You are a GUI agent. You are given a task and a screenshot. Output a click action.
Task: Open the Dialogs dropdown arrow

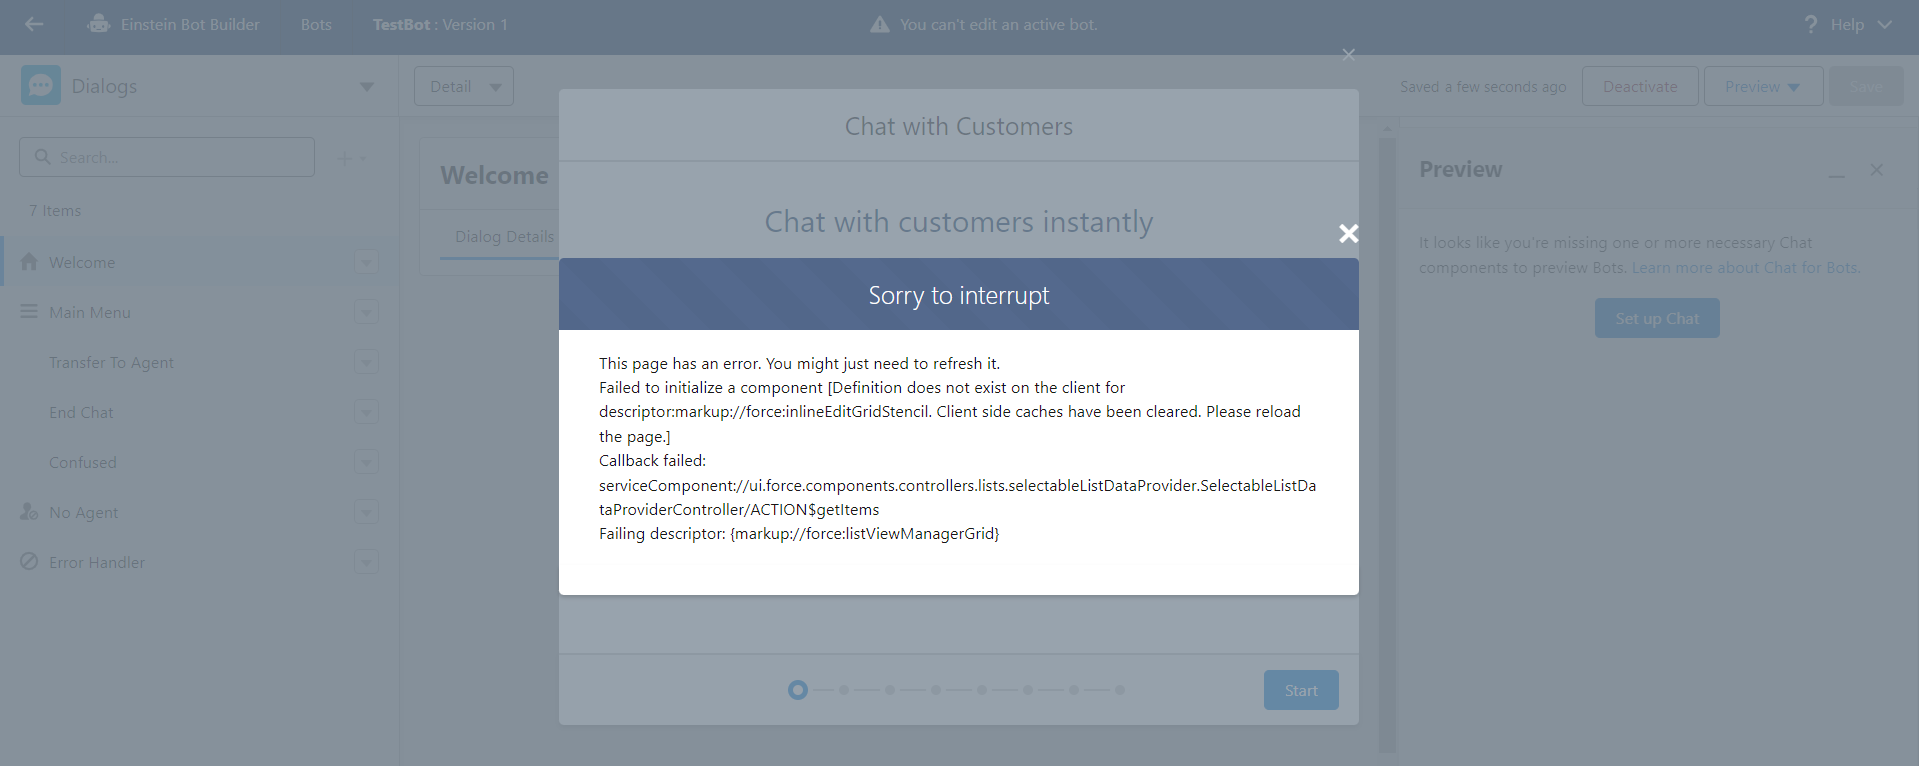[x=366, y=87]
